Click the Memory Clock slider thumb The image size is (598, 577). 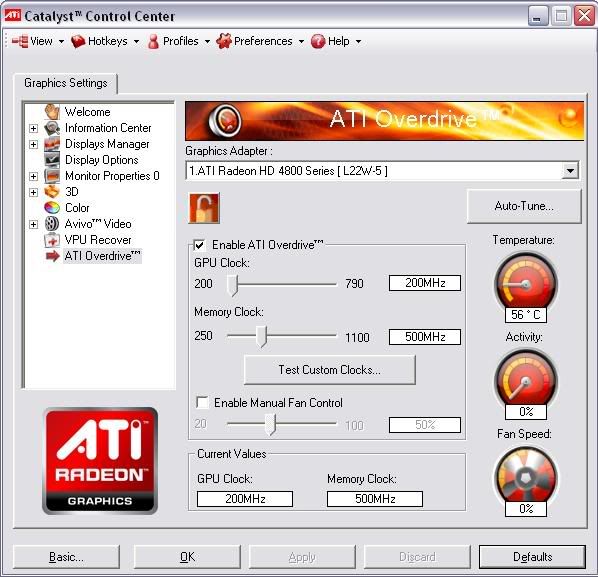point(261,336)
